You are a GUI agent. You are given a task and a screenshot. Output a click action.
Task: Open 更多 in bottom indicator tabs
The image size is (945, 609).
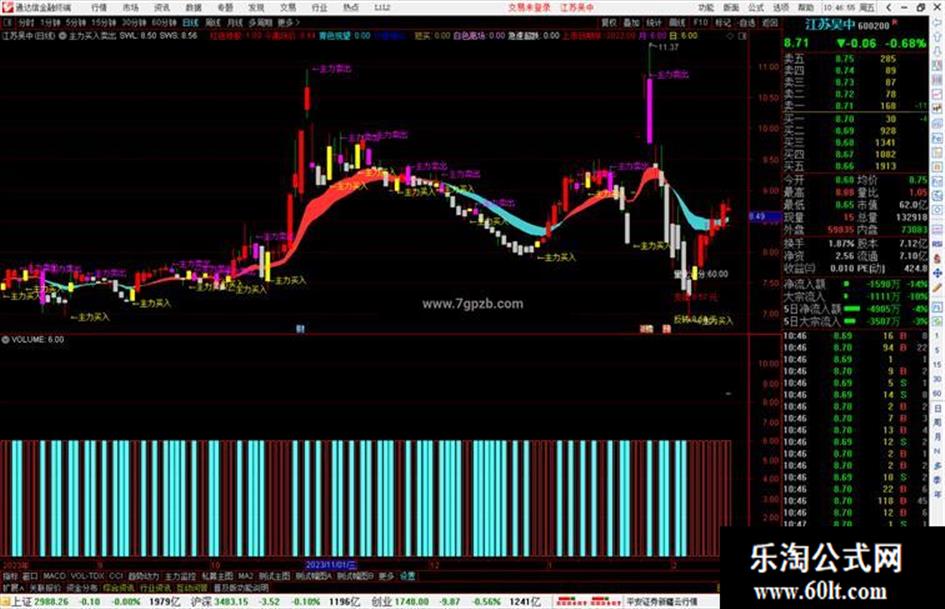pyautogui.click(x=386, y=576)
